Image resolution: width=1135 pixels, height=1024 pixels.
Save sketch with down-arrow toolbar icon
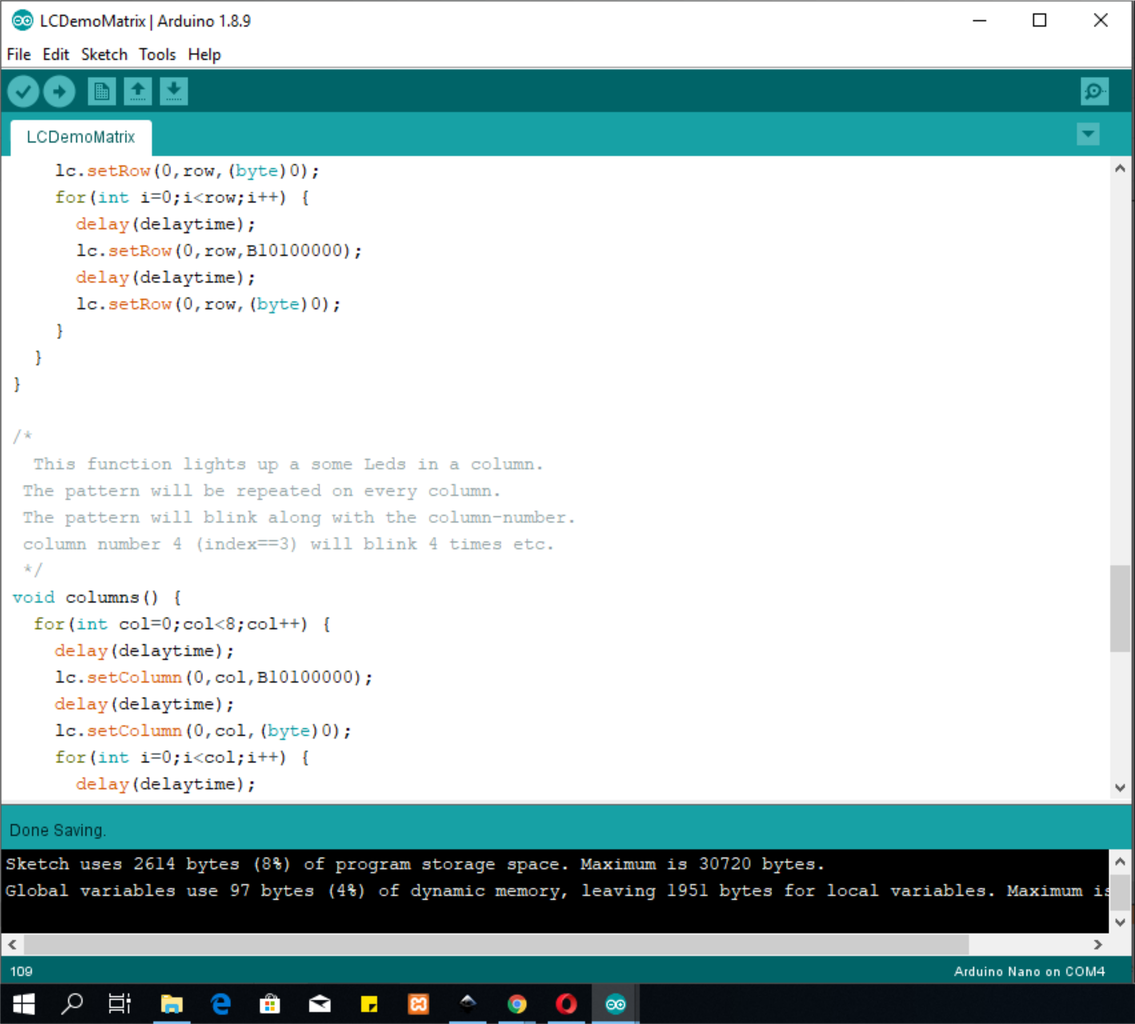[174, 92]
